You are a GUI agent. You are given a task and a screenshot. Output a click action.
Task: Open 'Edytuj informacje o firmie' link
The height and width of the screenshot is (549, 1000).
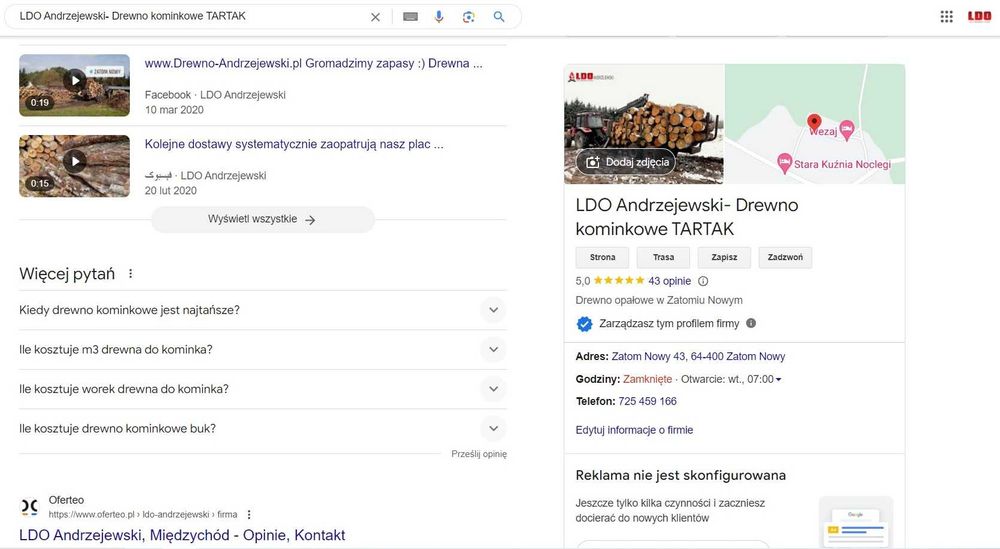coord(634,430)
